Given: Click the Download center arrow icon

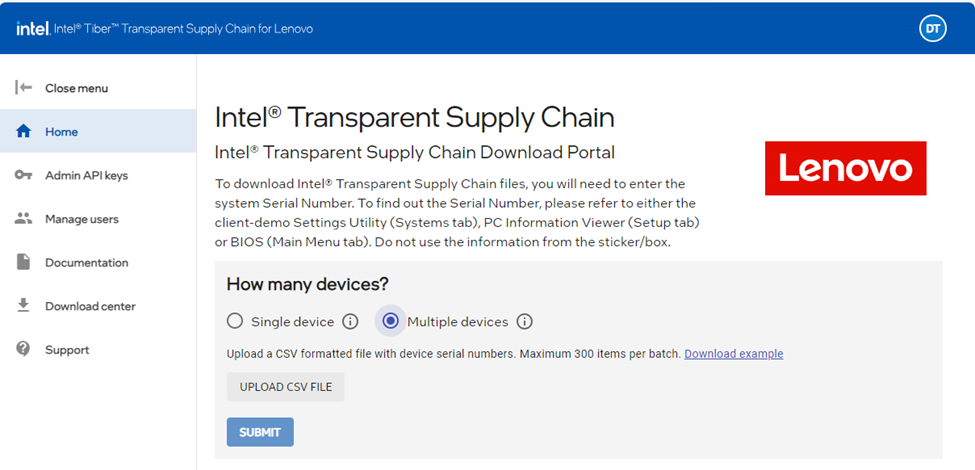Looking at the screenshot, I should tap(23, 305).
